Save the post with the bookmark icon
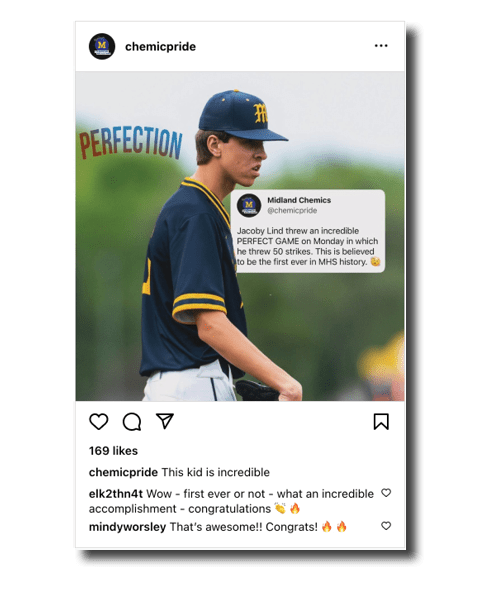 [x=381, y=421]
